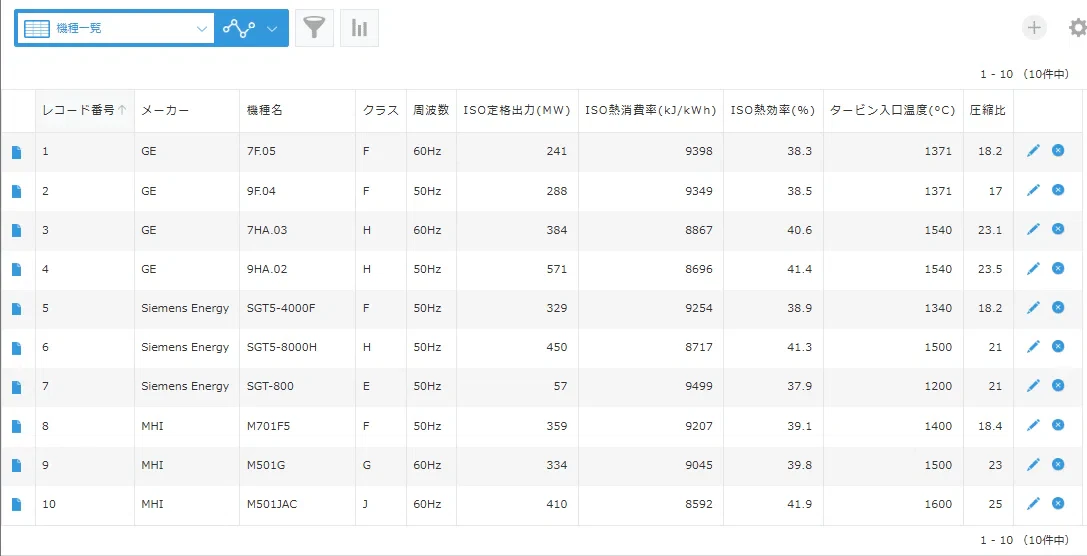Edit the 7F.05 record with pencil
The height and width of the screenshot is (556, 1087).
(x=1033, y=150)
